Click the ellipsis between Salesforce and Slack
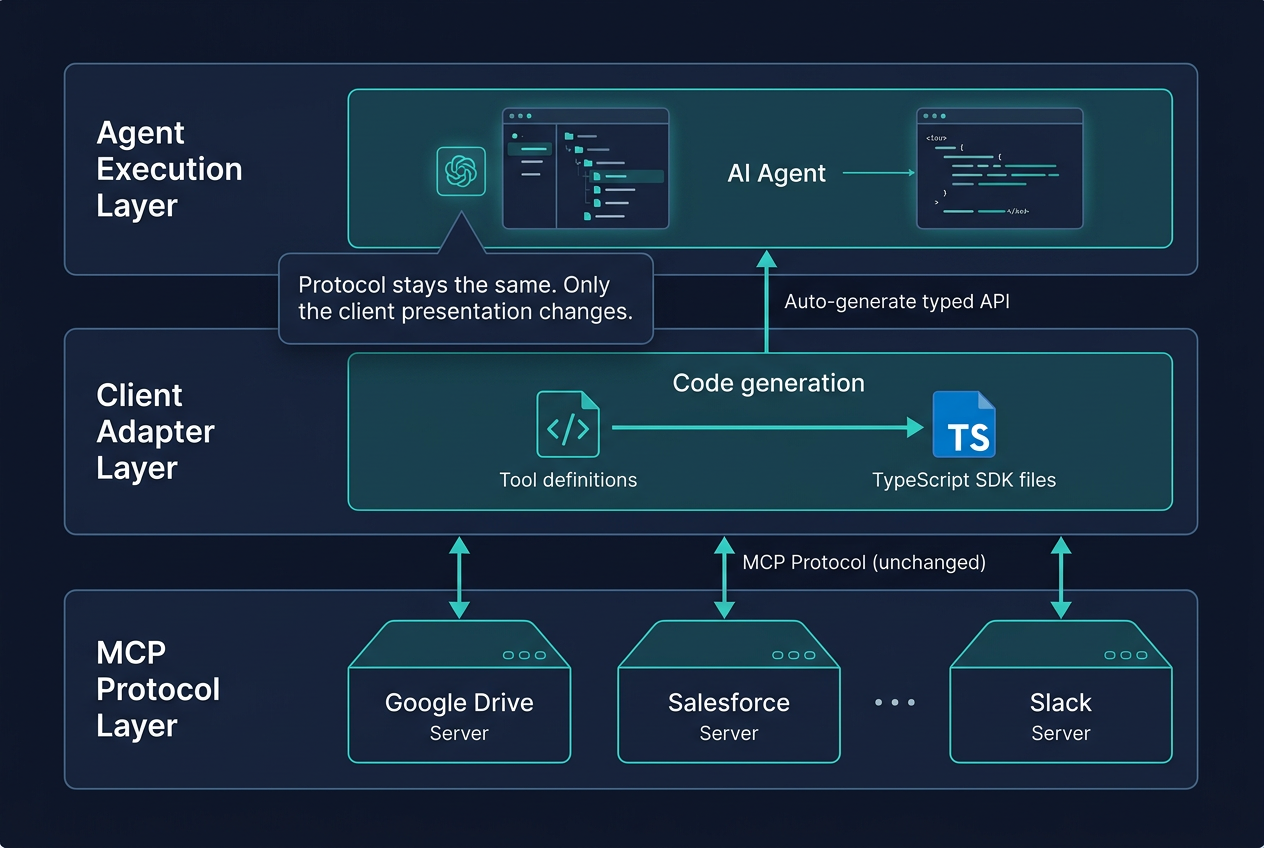 point(895,703)
